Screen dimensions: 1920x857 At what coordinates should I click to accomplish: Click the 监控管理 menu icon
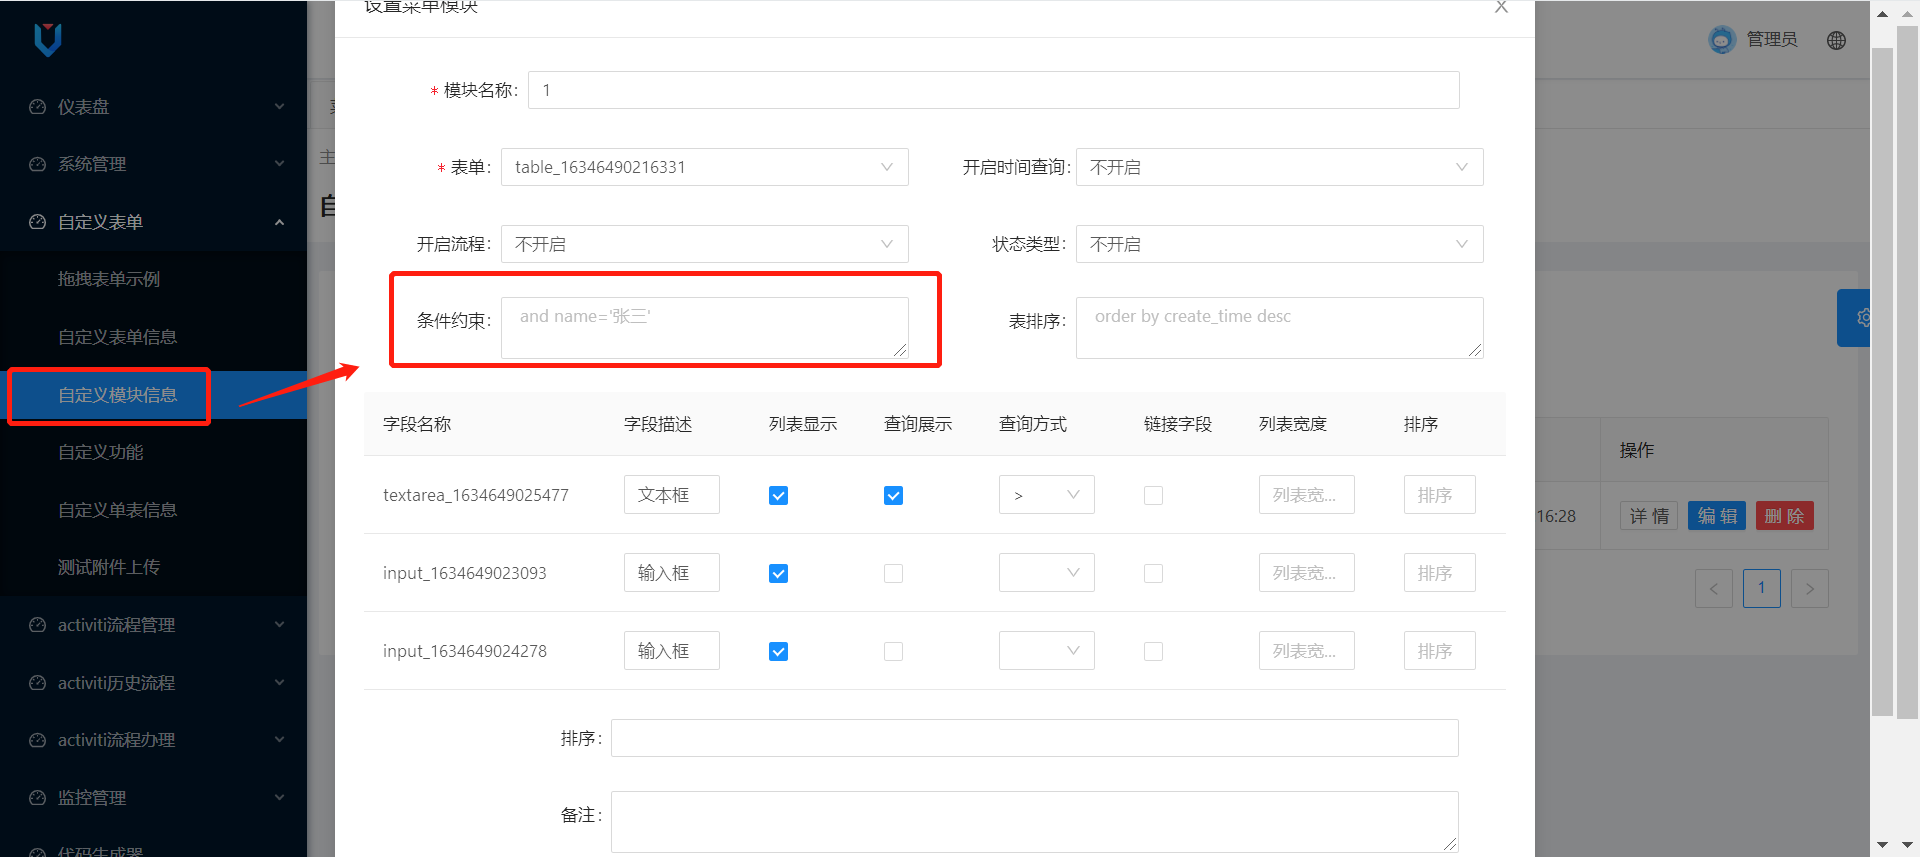tap(38, 798)
